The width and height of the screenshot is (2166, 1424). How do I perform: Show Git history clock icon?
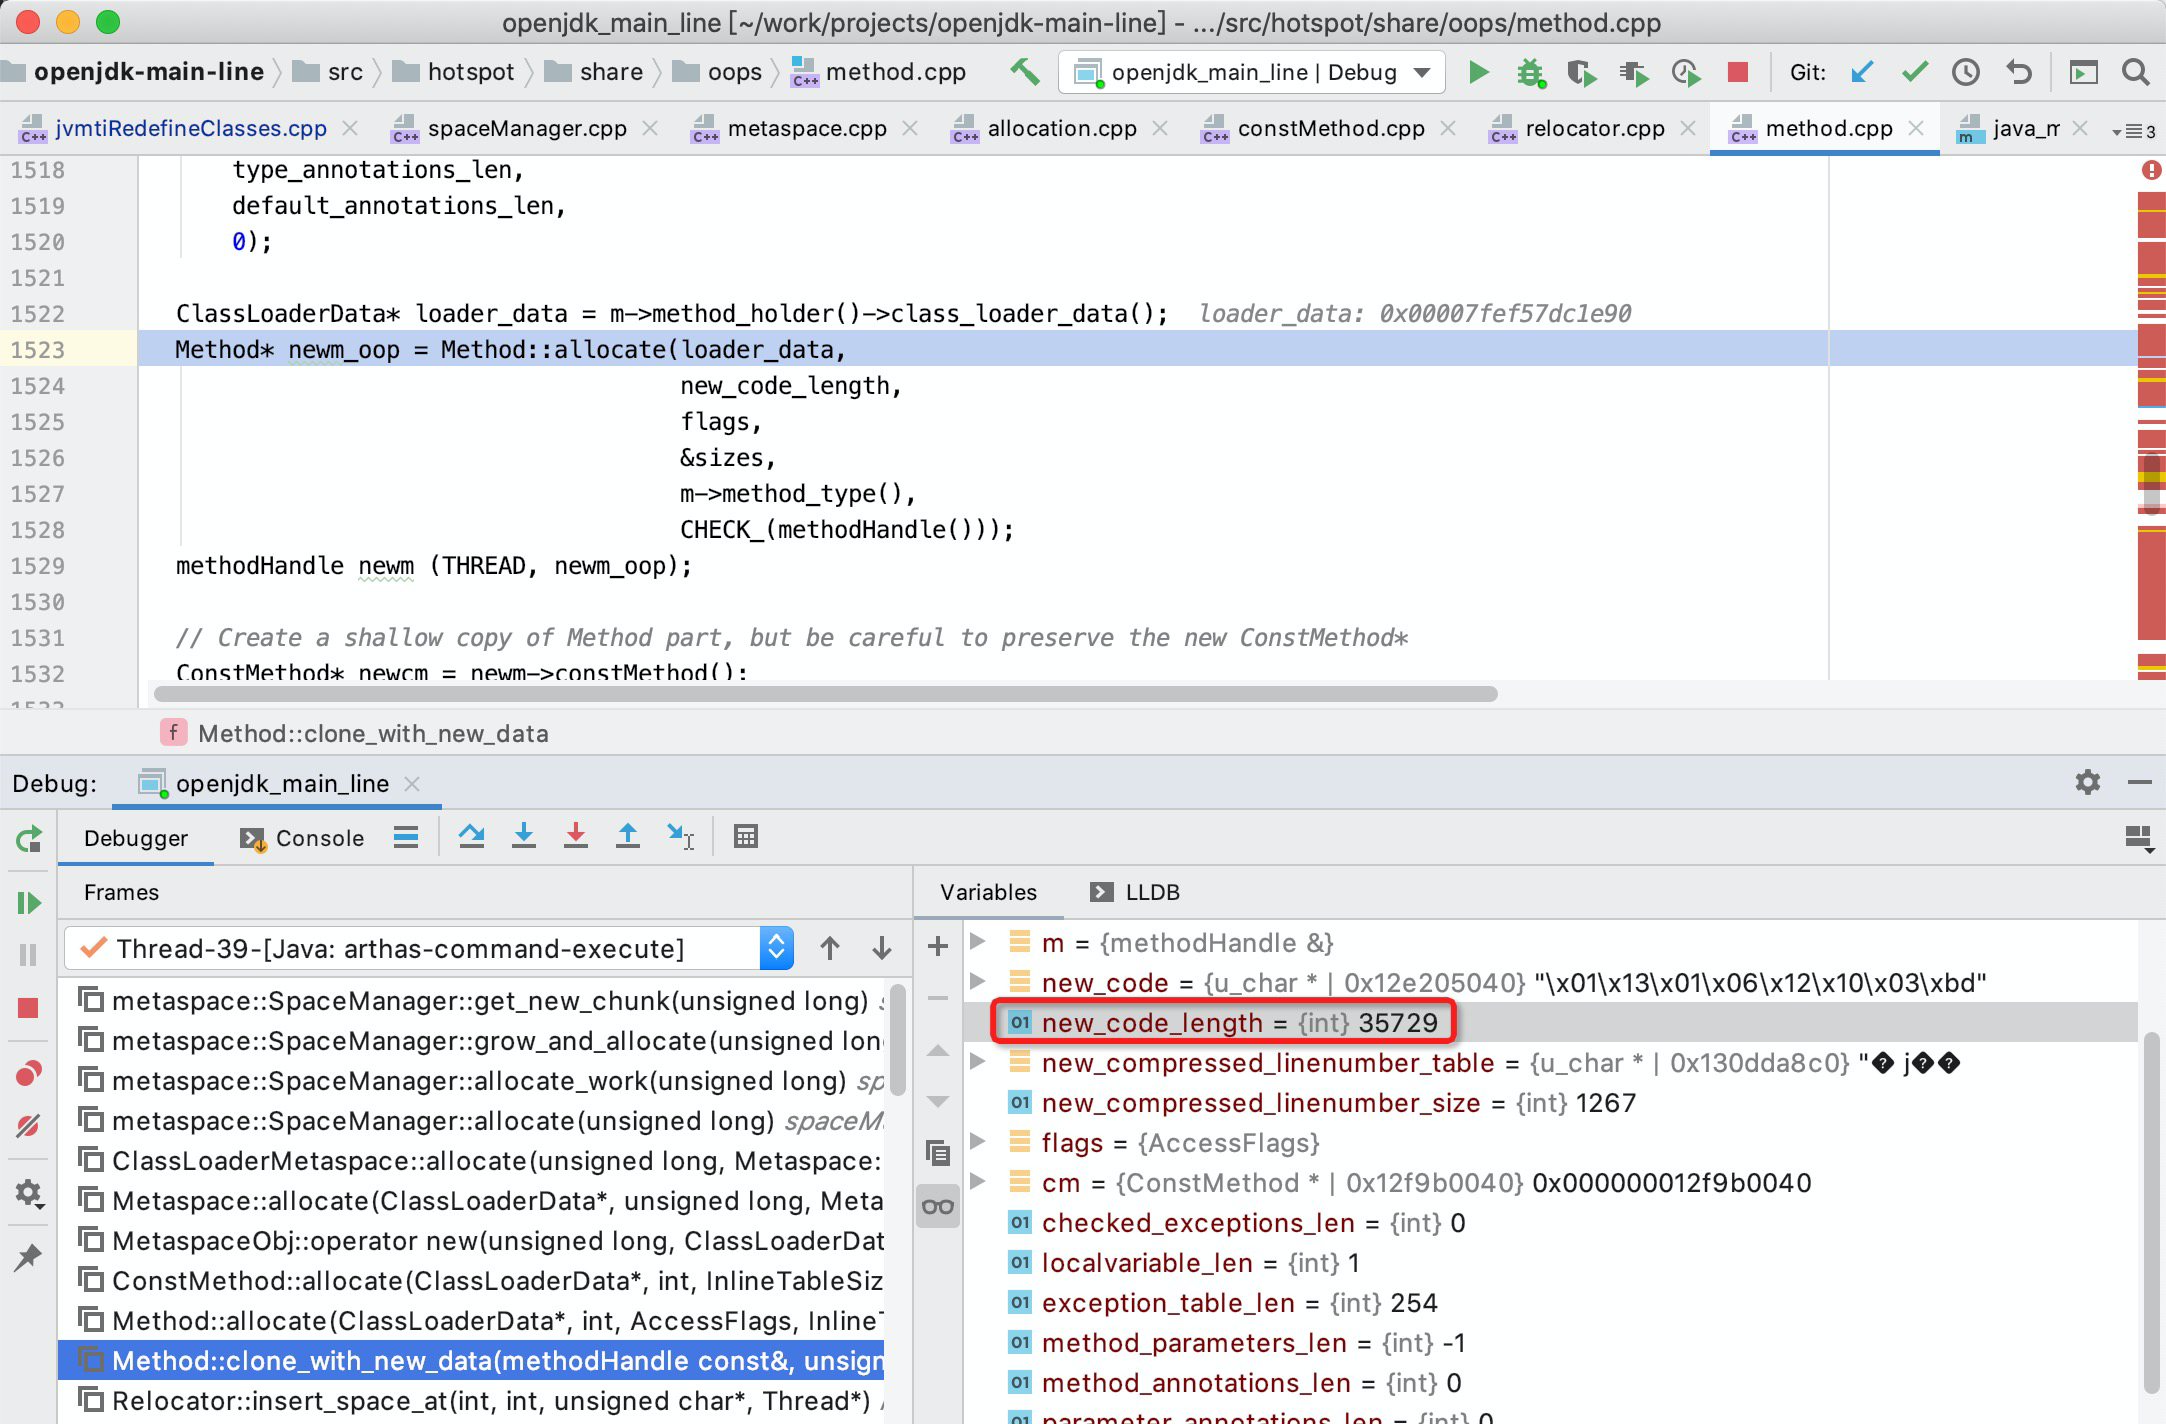(1966, 72)
